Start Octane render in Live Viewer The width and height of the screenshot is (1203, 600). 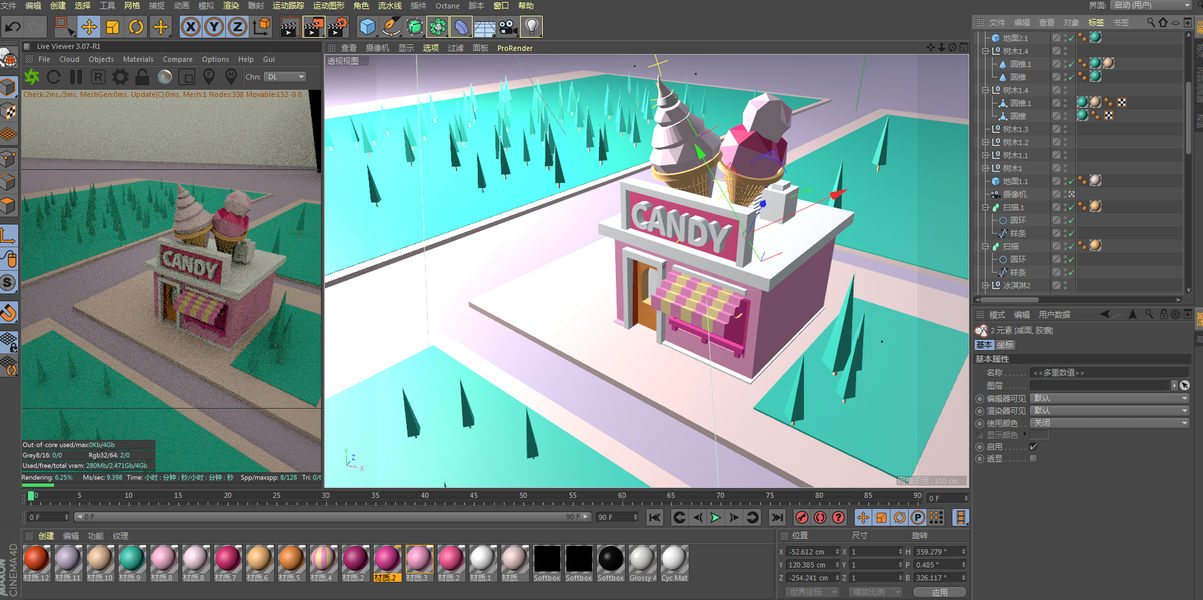[32, 76]
